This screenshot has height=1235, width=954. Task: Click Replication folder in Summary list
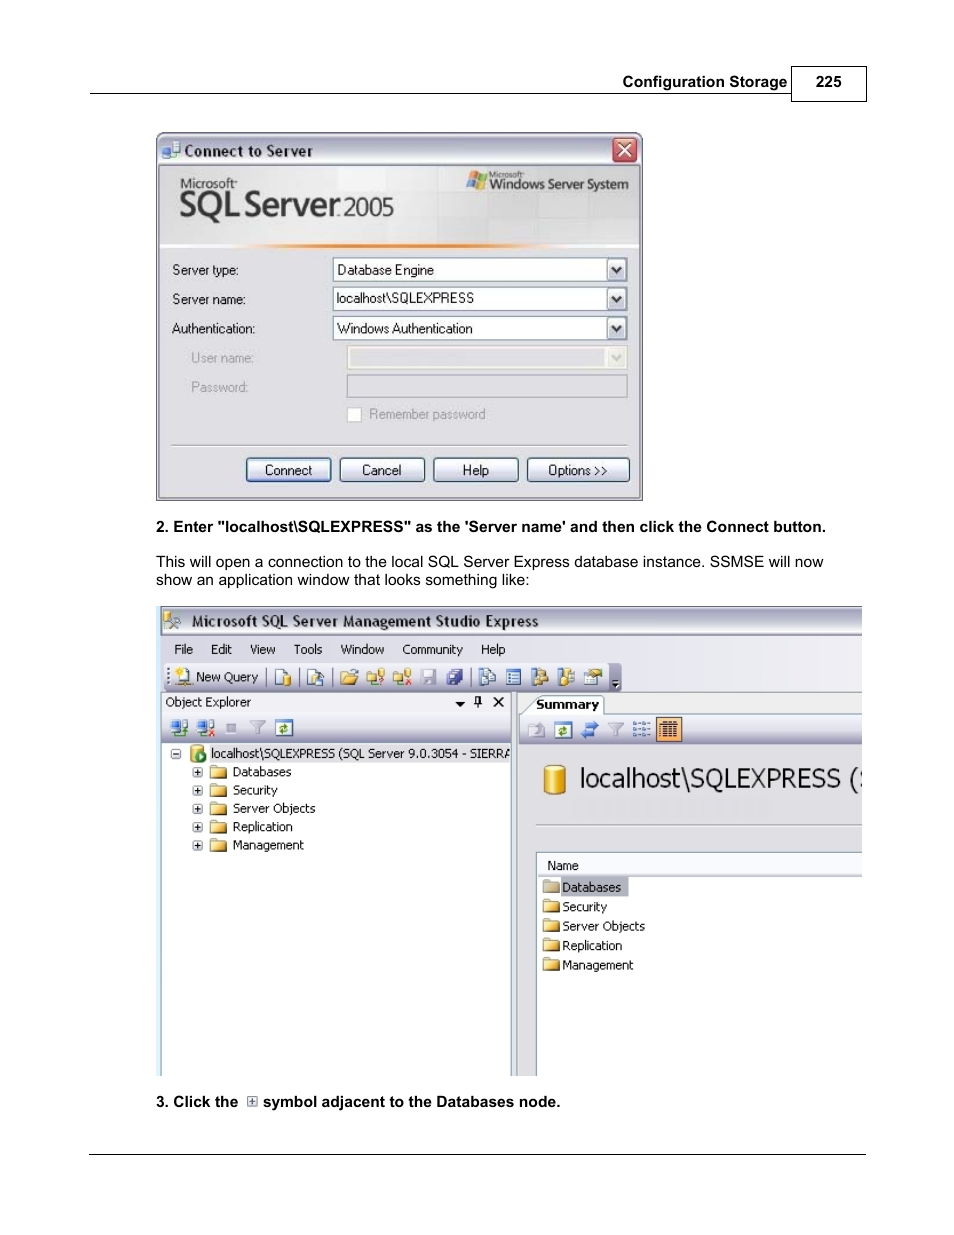pos(583,946)
